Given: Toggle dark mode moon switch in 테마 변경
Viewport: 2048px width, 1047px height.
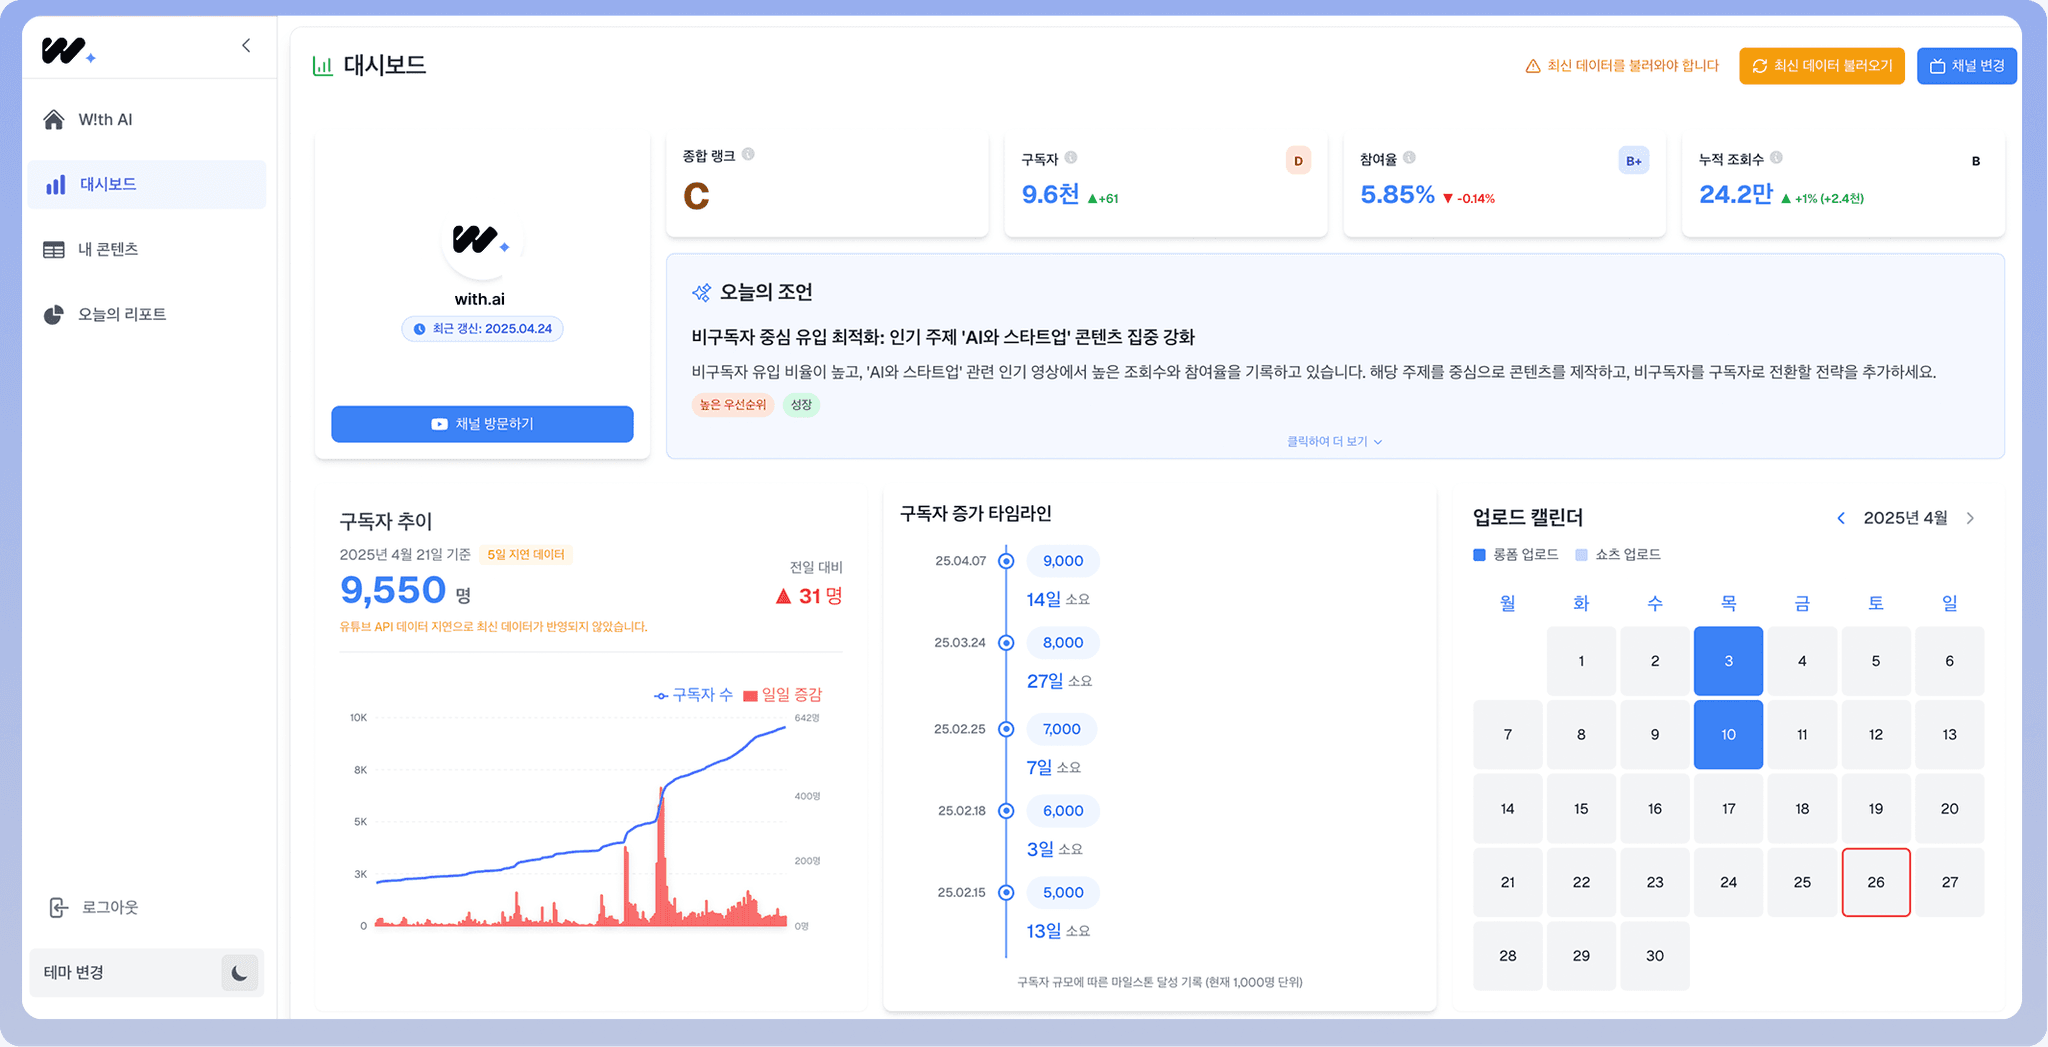Looking at the screenshot, I should coord(239,972).
